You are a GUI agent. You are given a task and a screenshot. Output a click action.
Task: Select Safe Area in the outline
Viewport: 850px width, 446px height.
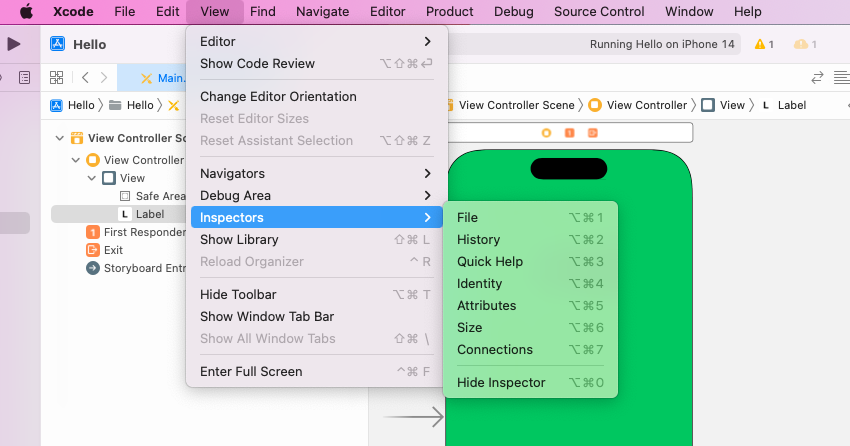[x=152, y=196]
